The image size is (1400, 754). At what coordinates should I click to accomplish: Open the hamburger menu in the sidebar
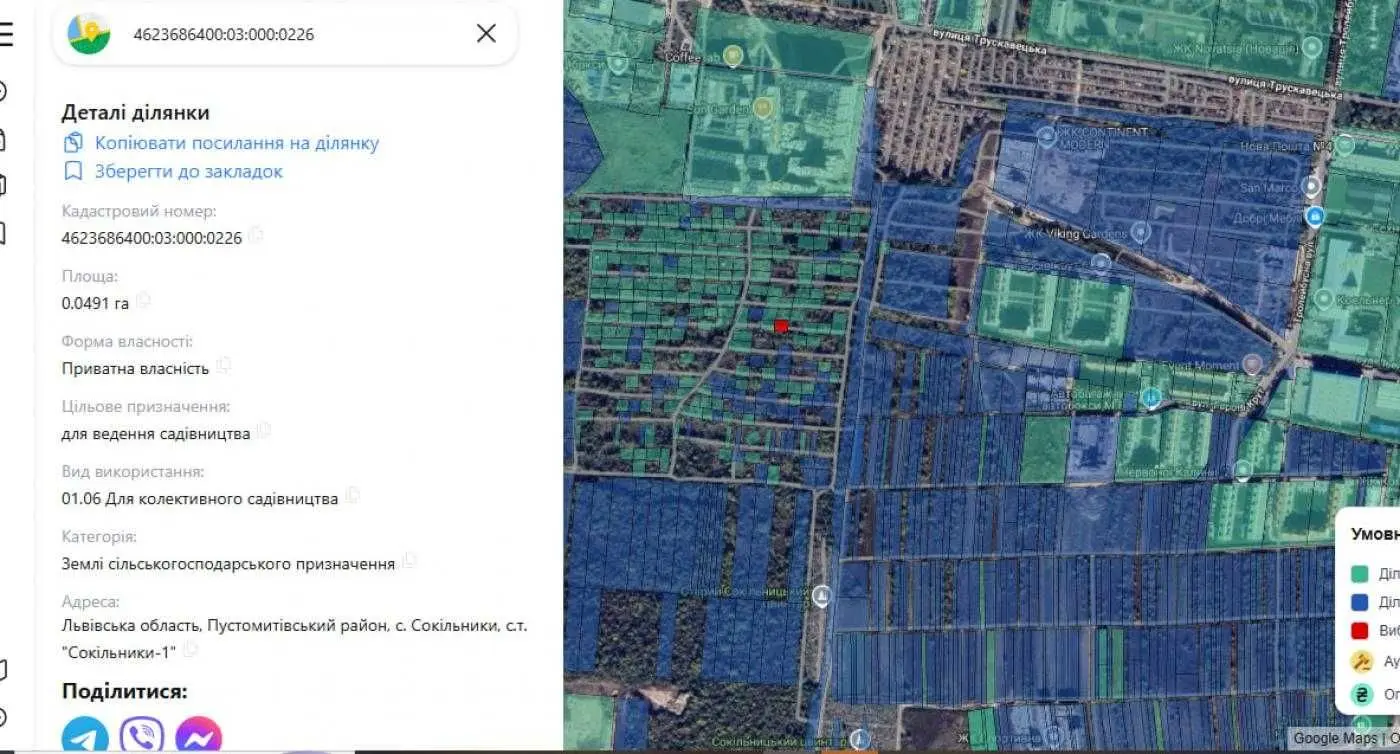click(x=6, y=34)
